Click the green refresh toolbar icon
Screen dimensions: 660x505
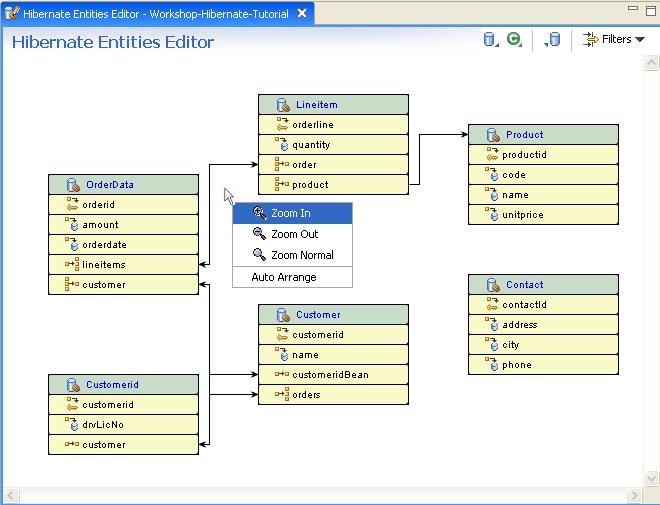pos(514,39)
